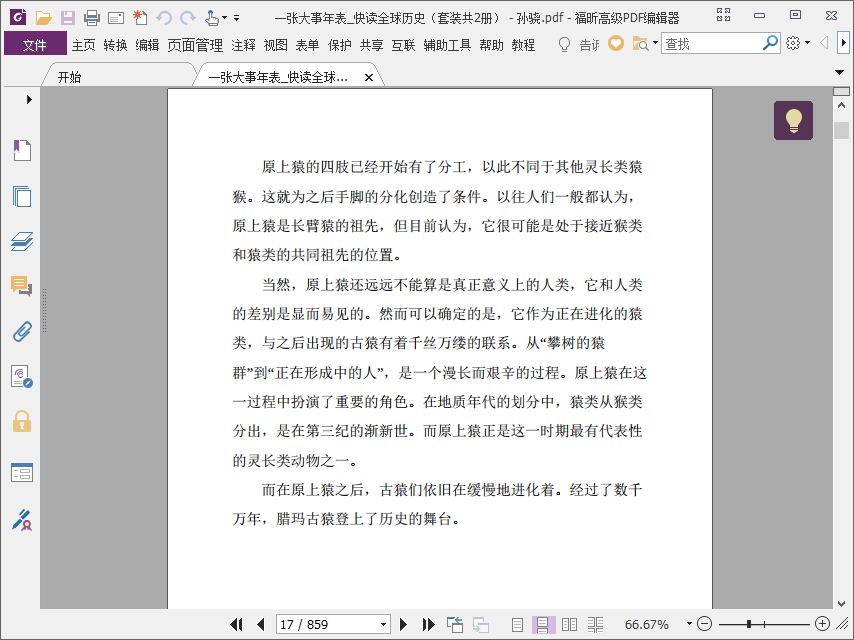The image size is (854, 640).
Task: Open the hand tool dropdown arrow
Action: tap(224, 18)
